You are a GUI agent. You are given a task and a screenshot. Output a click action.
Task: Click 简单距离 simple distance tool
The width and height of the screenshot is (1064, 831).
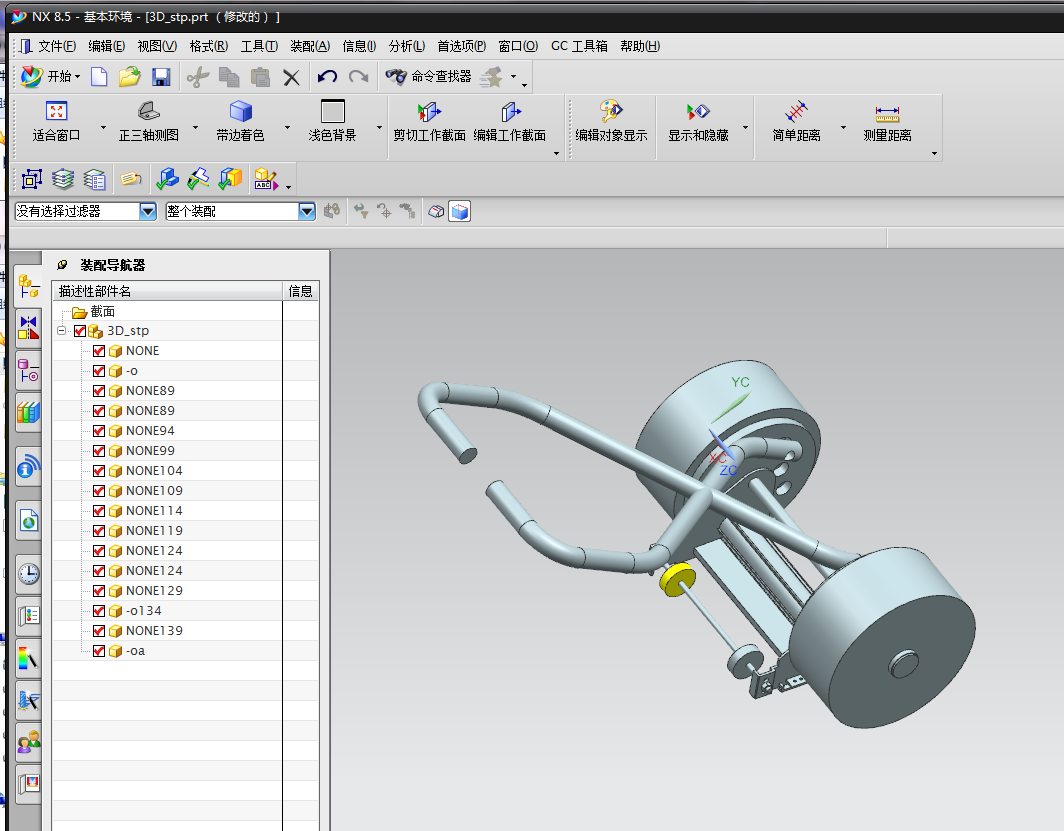click(797, 122)
